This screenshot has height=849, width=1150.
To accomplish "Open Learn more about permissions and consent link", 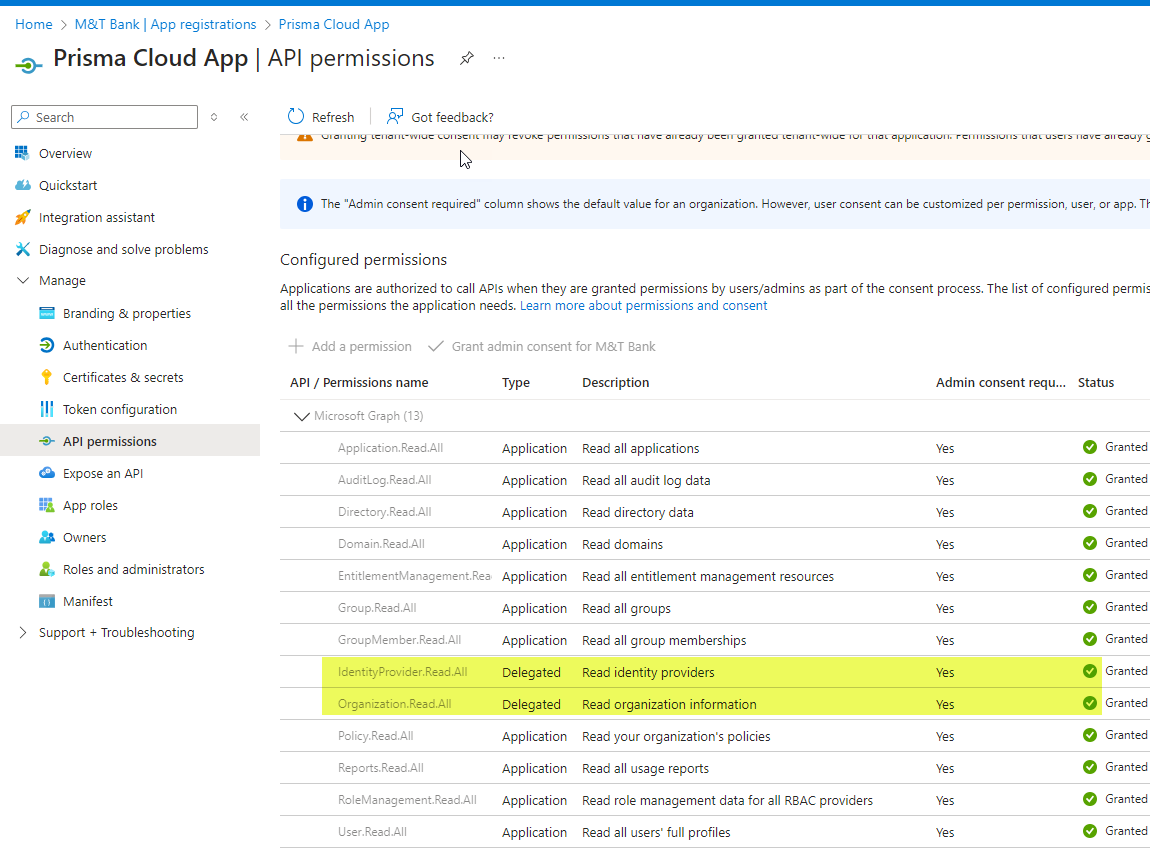I will 643,306.
